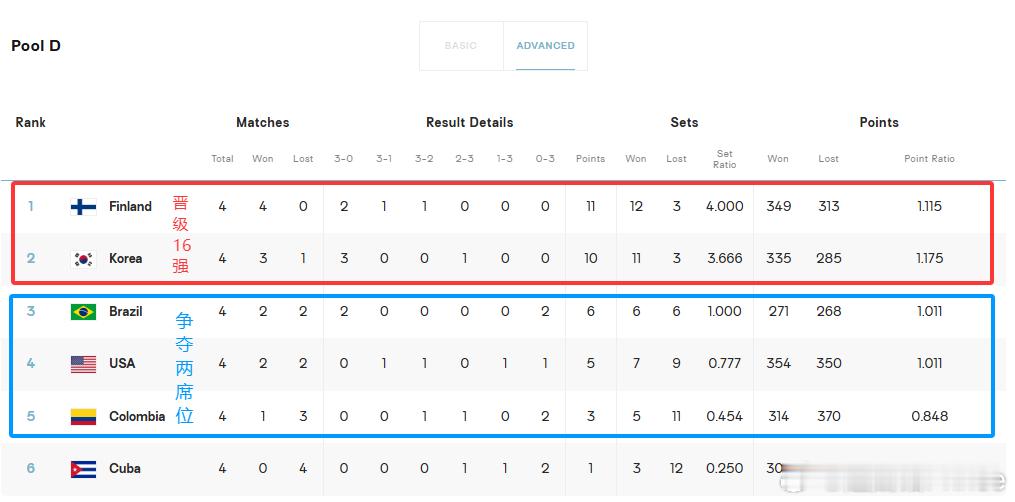Open the Brazil team name
Viewport: 1015px width, 502px height.
point(126,311)
